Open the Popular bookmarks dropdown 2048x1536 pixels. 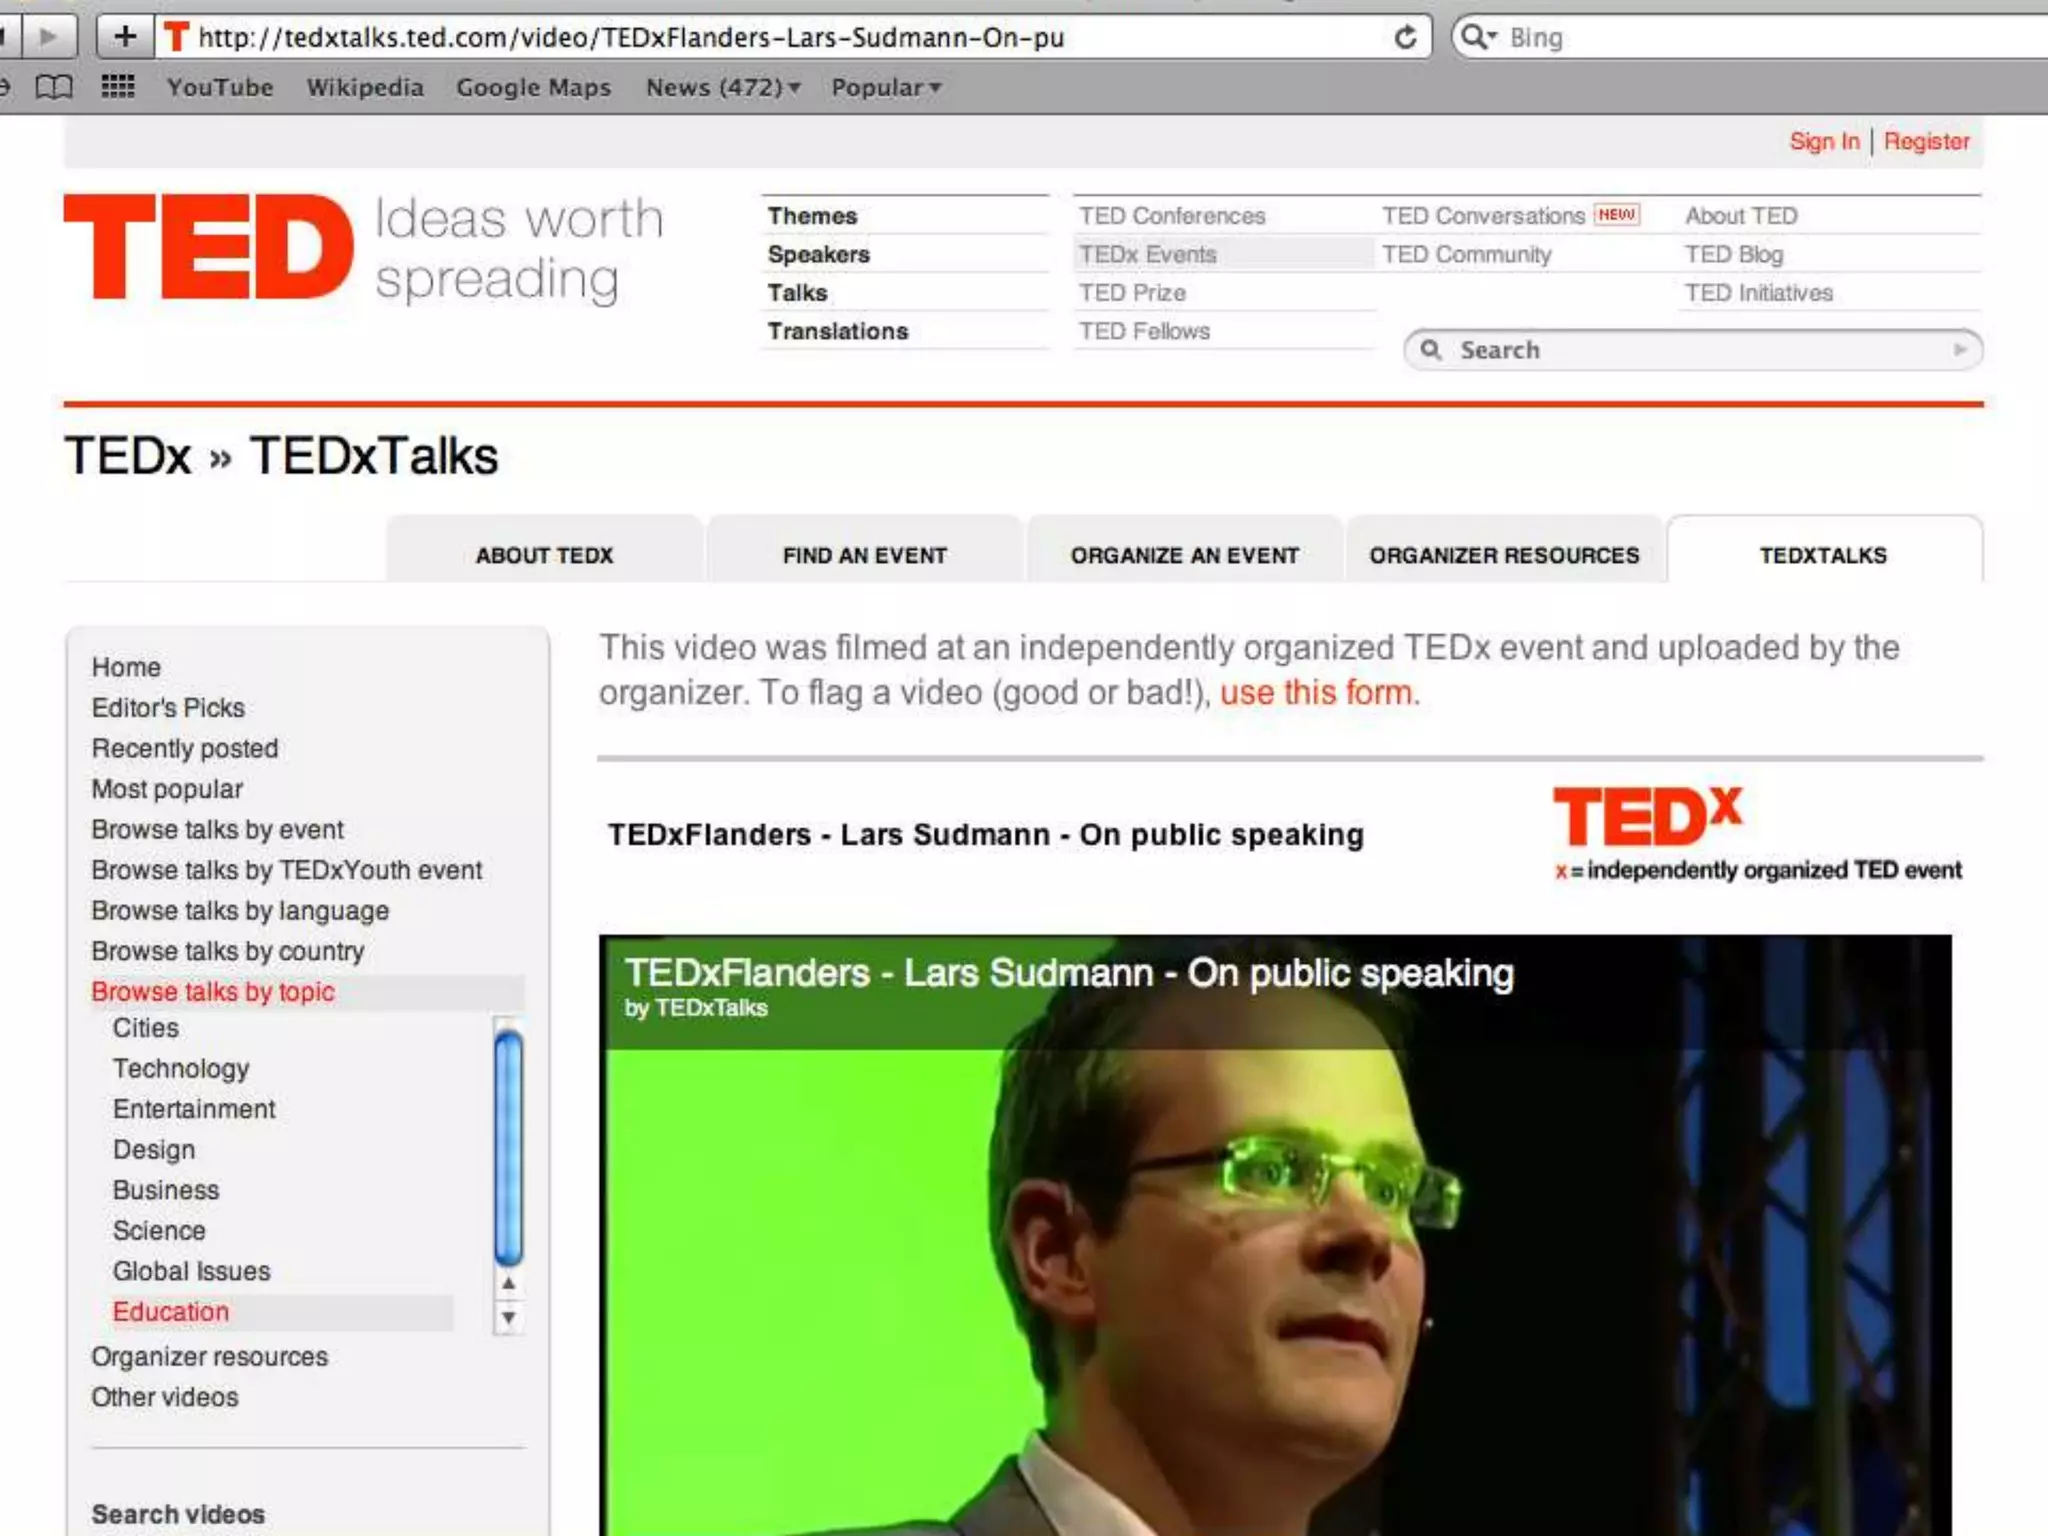[x=886, y=87]
